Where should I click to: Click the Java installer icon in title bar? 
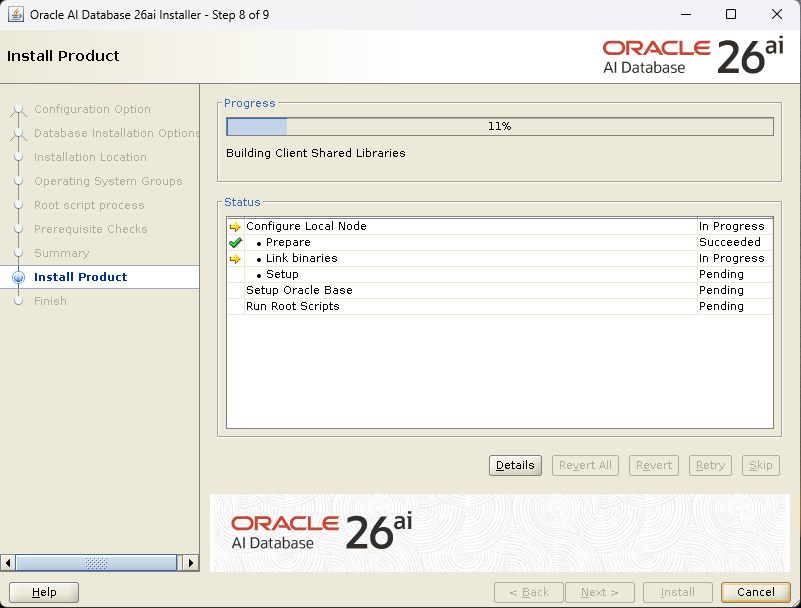pos(16,14)
